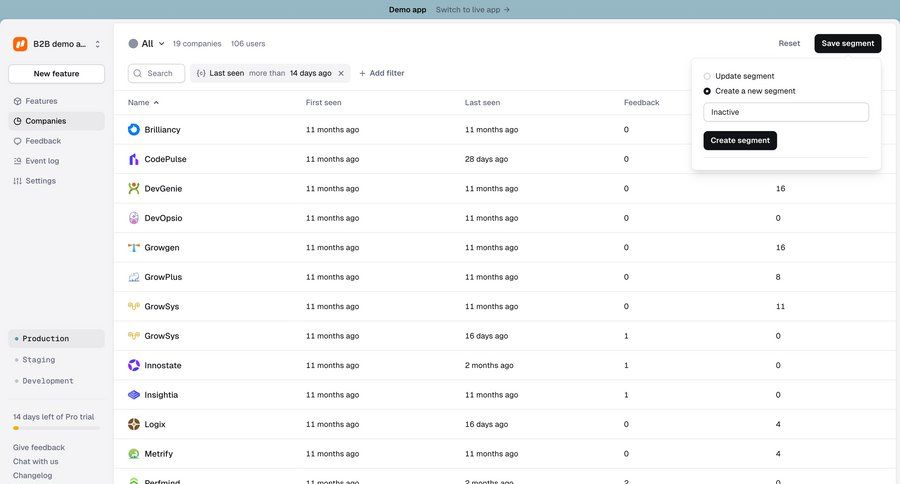Select the Update segment radio option
Screen dimensions: 900x484
click(707, 76)
